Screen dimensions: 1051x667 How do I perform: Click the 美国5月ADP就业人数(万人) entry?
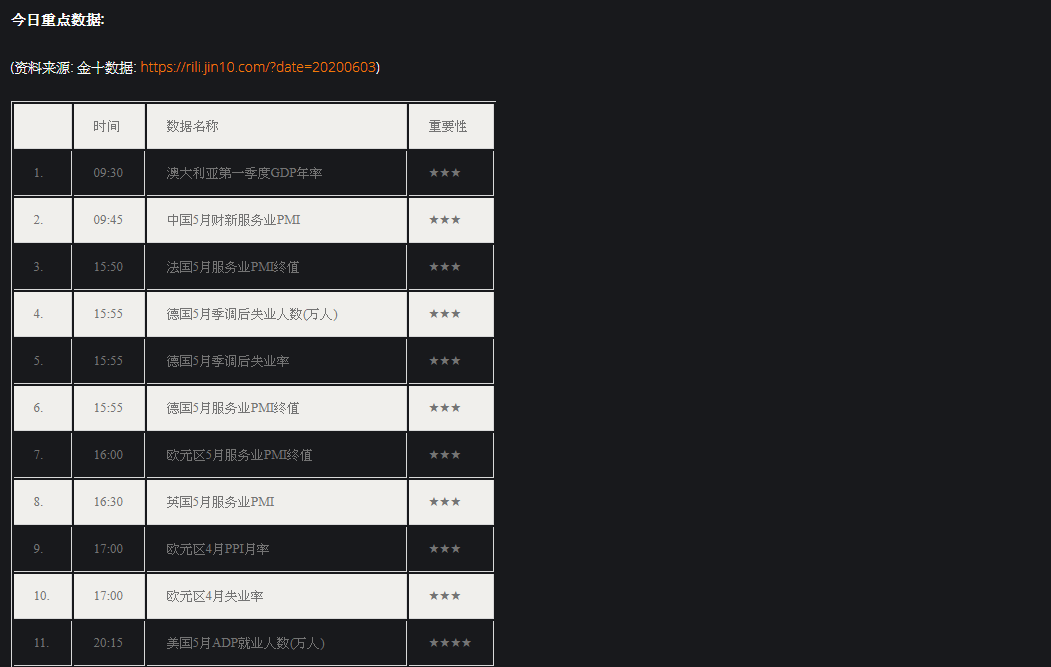click(245, 642)
